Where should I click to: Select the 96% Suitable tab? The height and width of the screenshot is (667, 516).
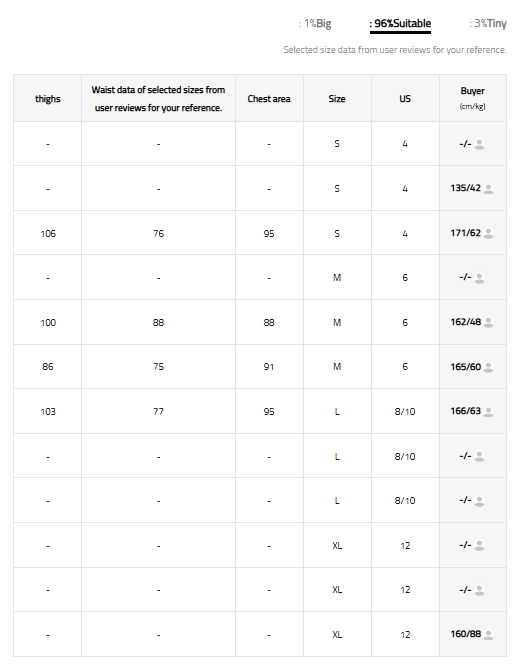pos(400,23)
